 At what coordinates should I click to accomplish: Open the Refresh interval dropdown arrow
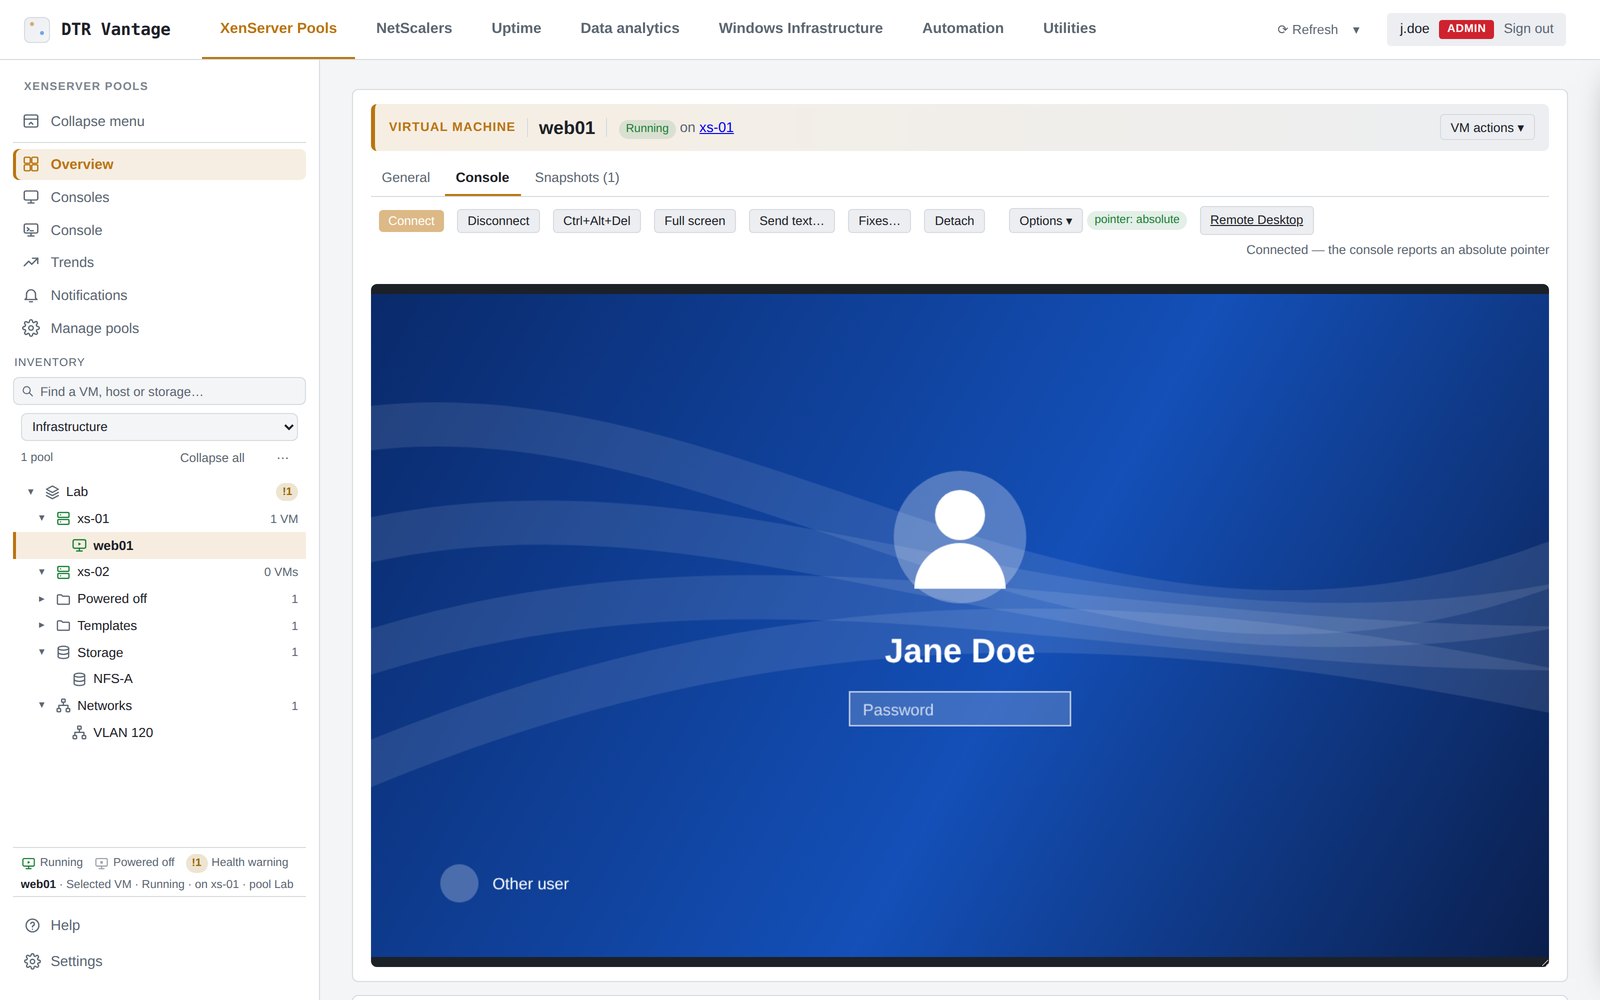1356,30
